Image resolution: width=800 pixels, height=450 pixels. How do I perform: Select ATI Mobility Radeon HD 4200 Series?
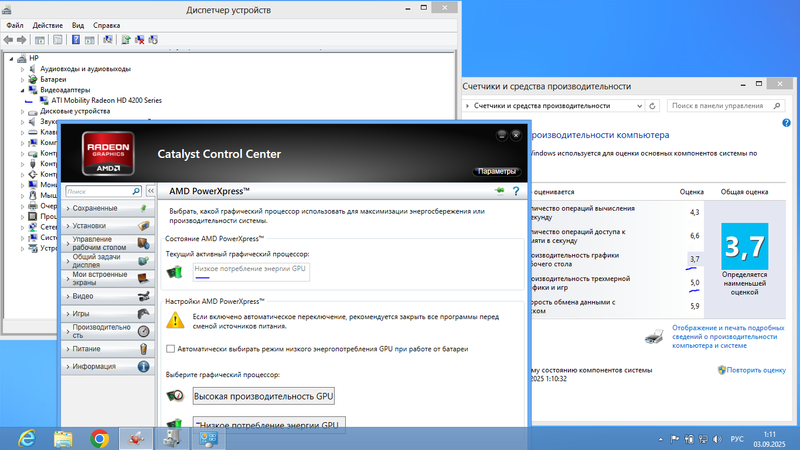pyautogui.click(x=106, y=101)
